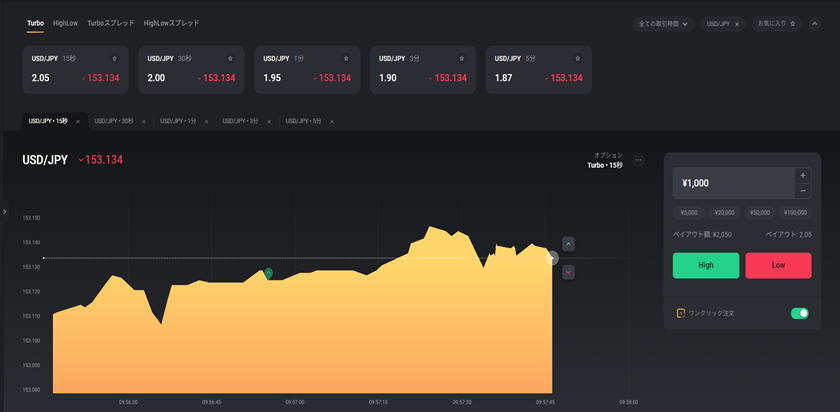The image size is (840, 412).
Task: Click the ¥1,000 amount input field
Action: pyautogui.click(x=733, y=184)
